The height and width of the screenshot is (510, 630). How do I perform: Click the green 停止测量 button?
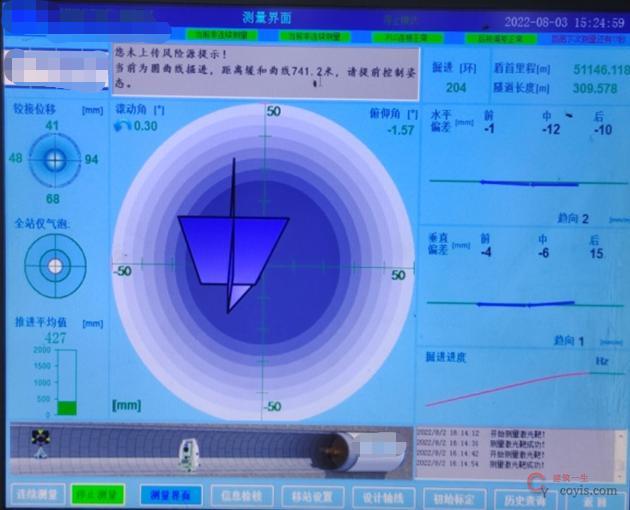click(x=98, y=495)
